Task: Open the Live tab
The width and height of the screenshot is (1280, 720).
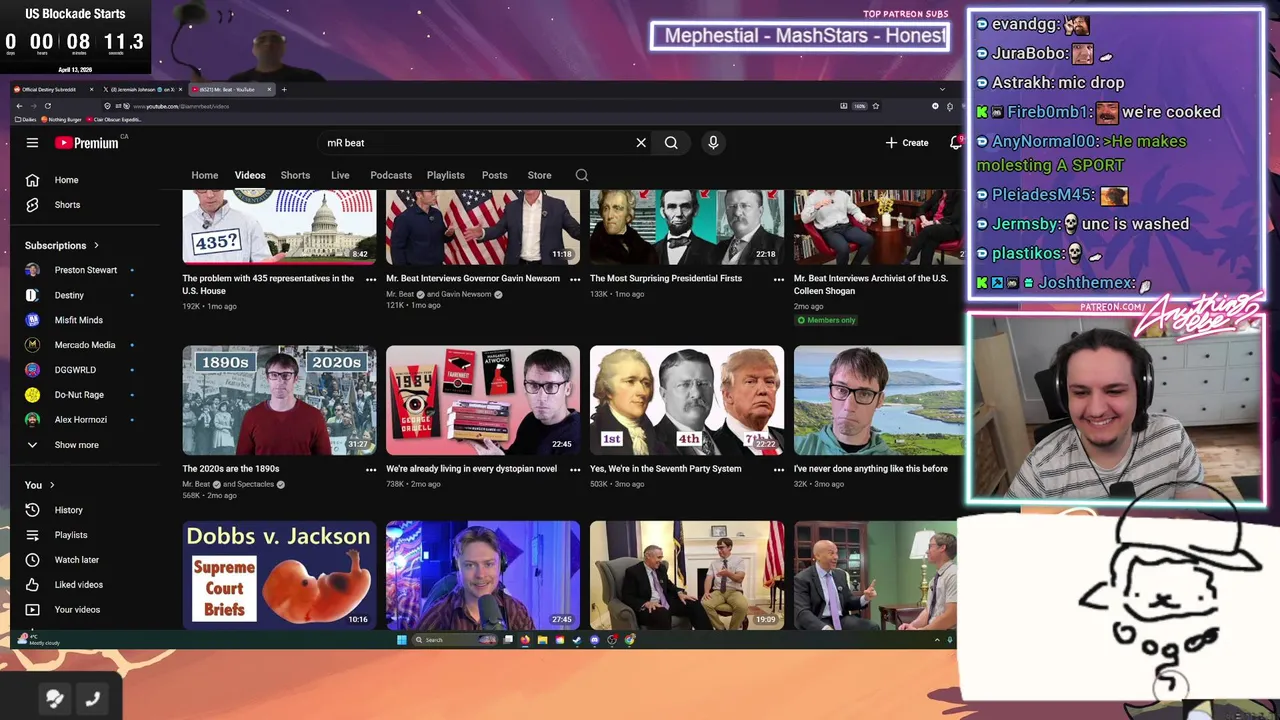Action: pyautogui.click(x=340, y=175)
